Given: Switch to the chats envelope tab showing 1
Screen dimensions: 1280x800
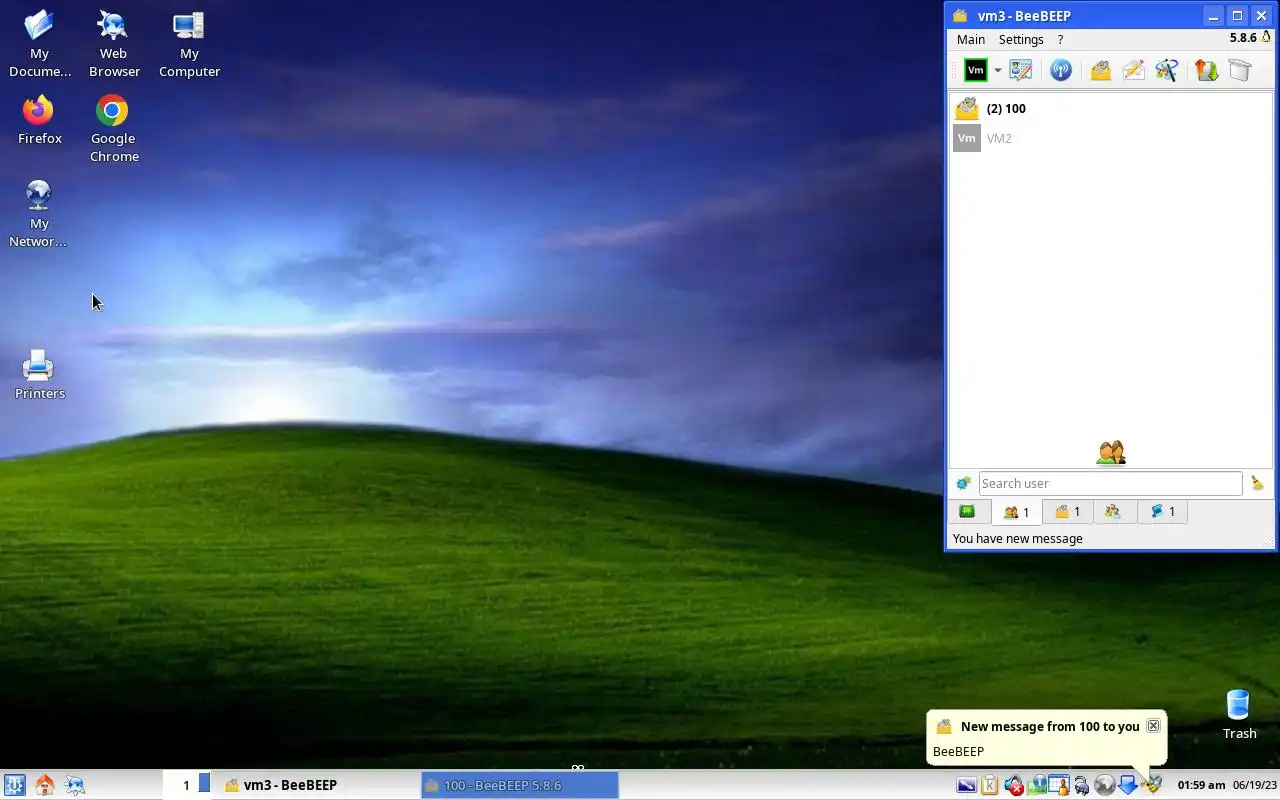Looking at the screenshot, I should pos(1067,511).
